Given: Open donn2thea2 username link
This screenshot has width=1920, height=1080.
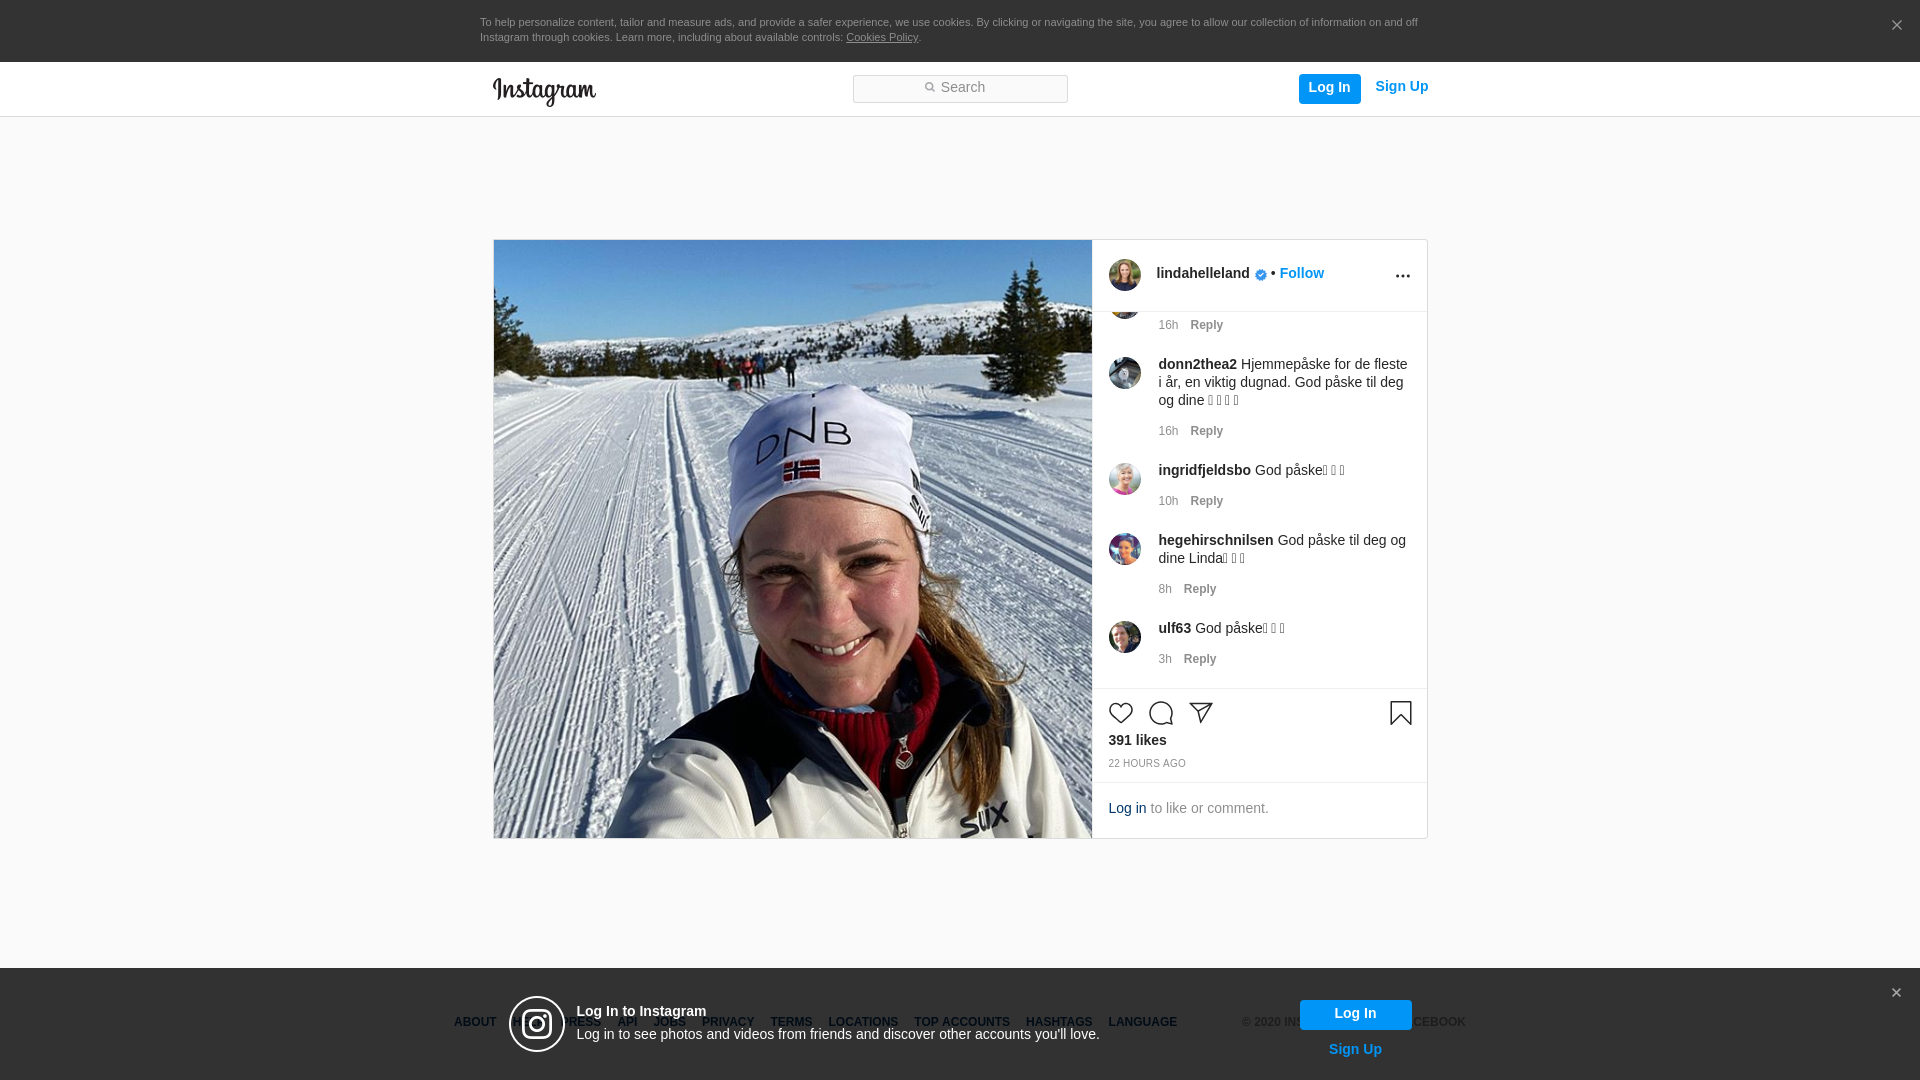Looking at the screenshot, I should point(1197,364).
